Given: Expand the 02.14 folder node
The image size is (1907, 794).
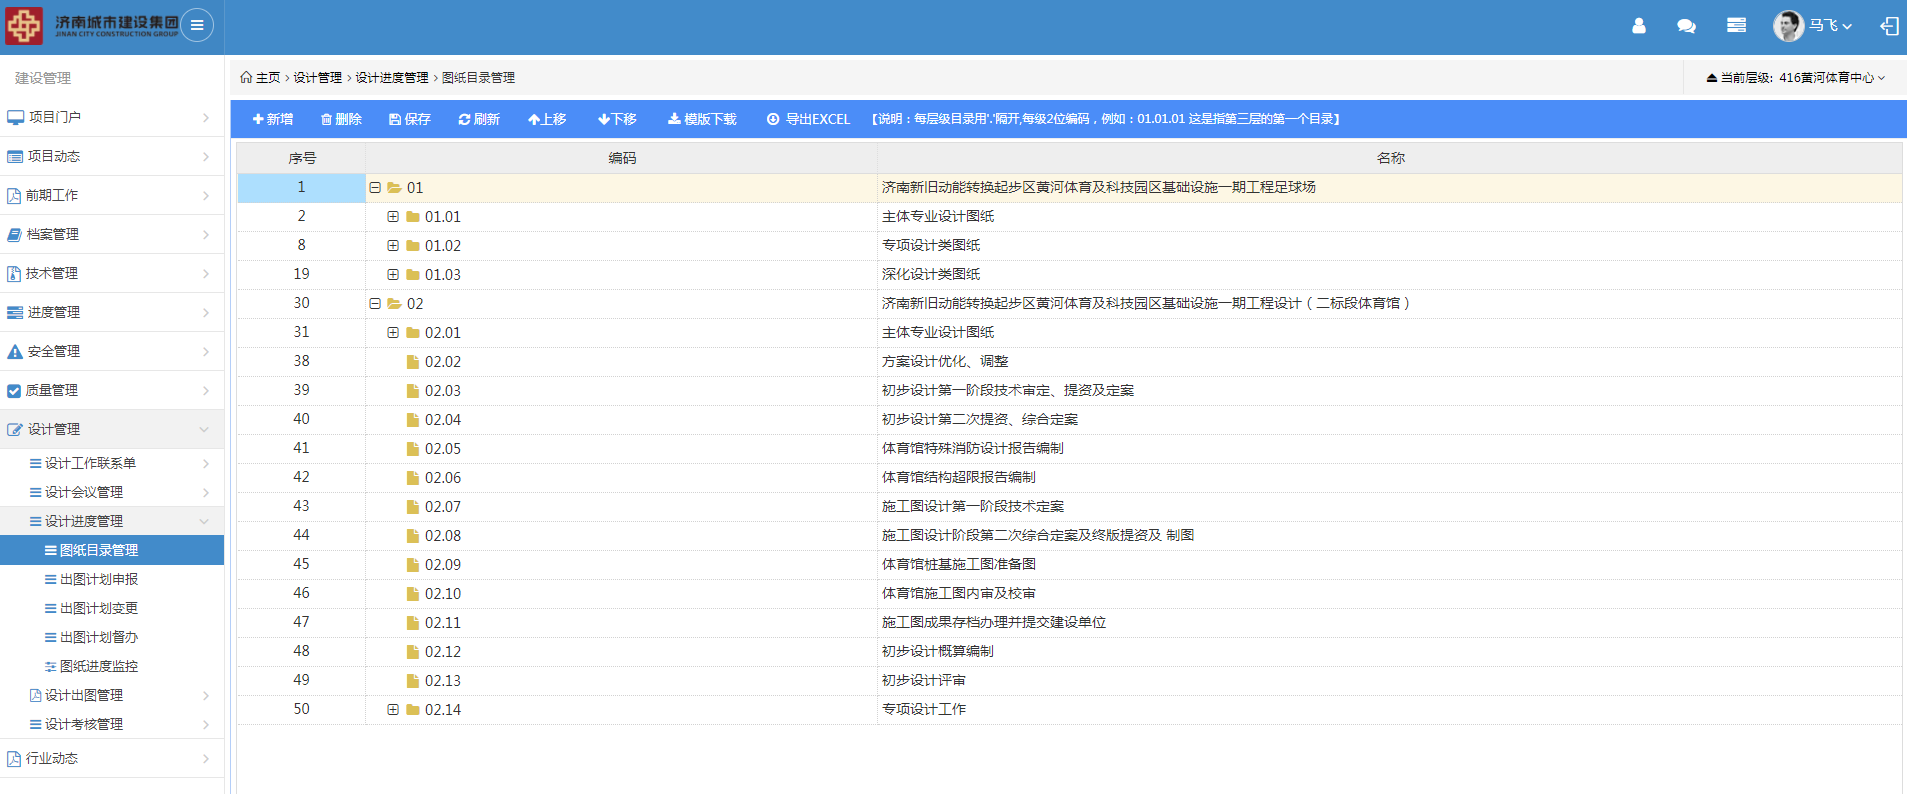Looking at the screenshot, I should click(x=393, y=710).
